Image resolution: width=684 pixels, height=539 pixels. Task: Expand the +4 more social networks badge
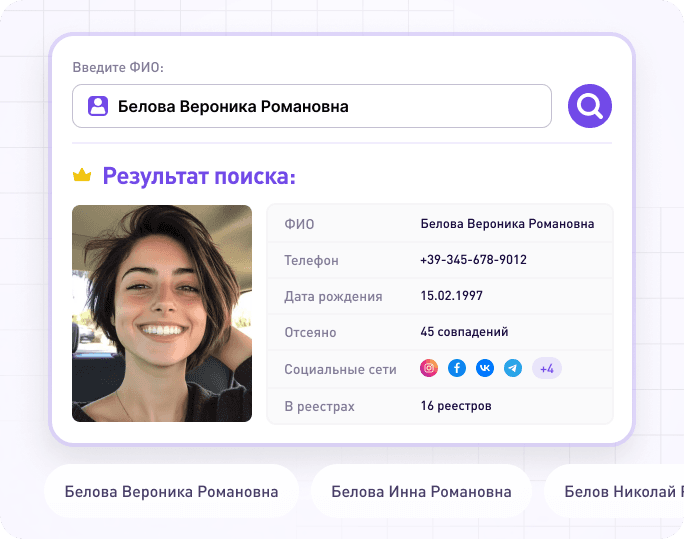[547, 369]
